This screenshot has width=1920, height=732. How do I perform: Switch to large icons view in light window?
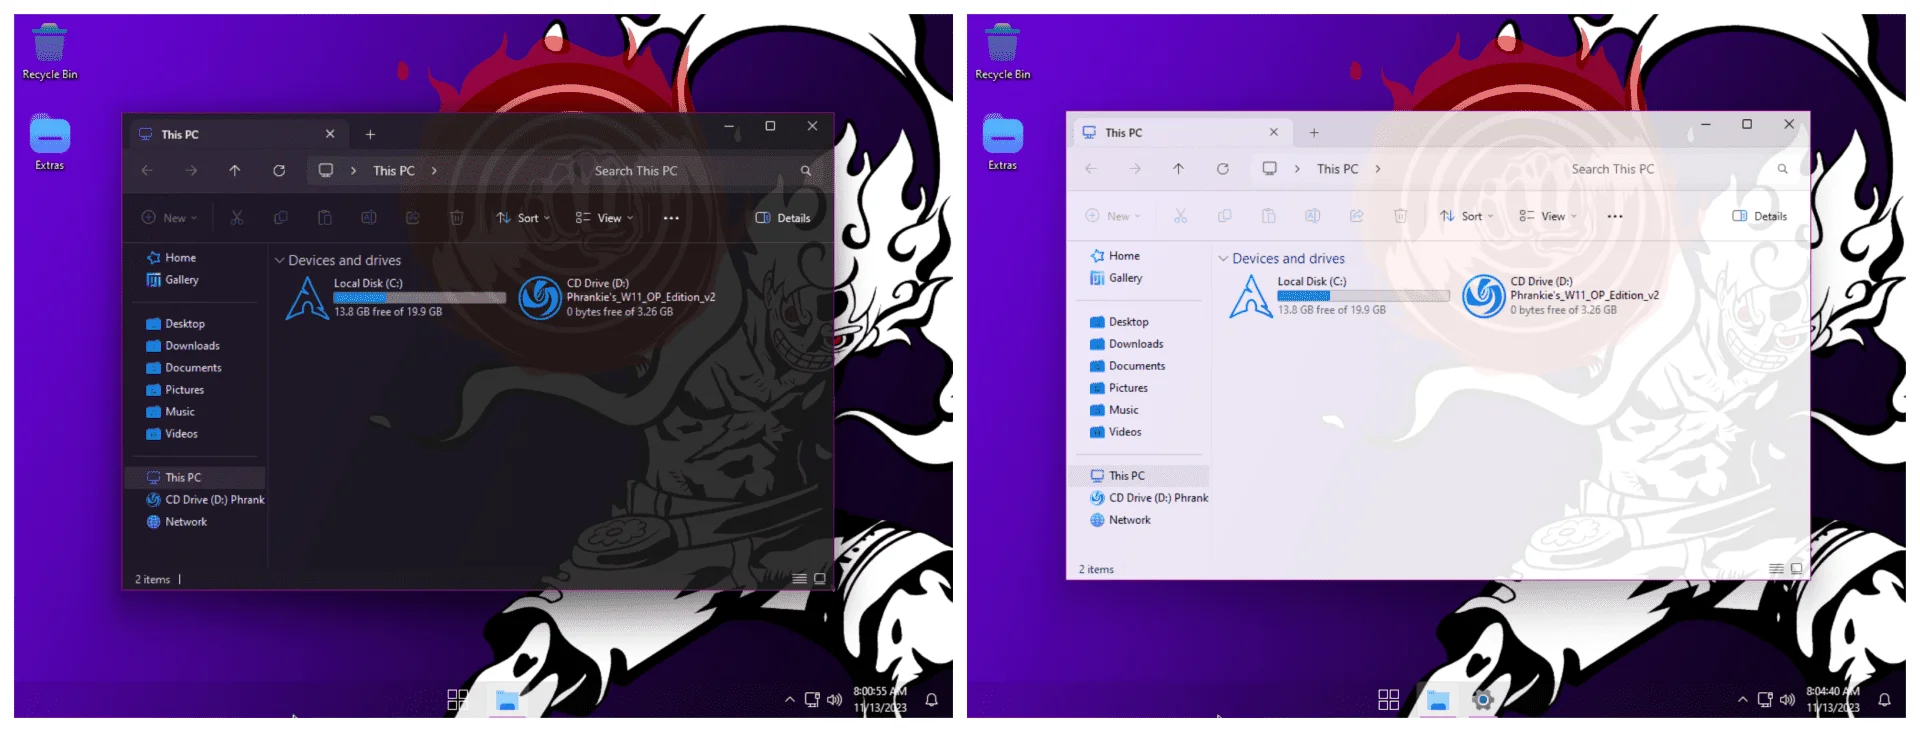coord(1797,569)
